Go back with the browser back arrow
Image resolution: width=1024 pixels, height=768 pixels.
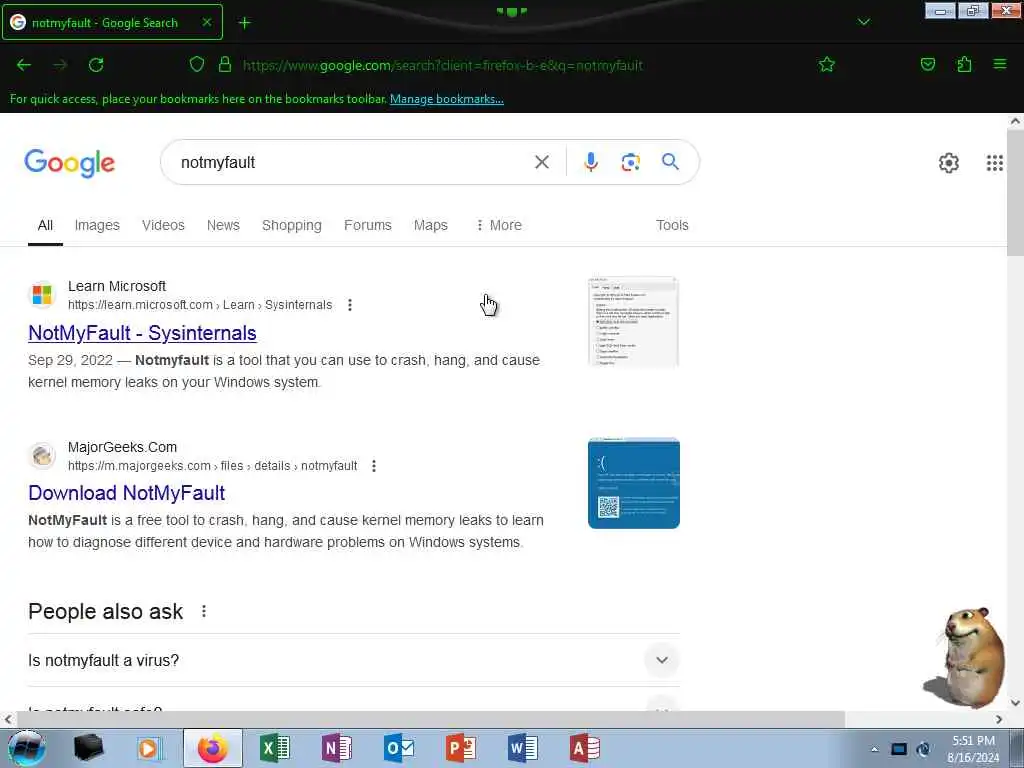point(24,65)
